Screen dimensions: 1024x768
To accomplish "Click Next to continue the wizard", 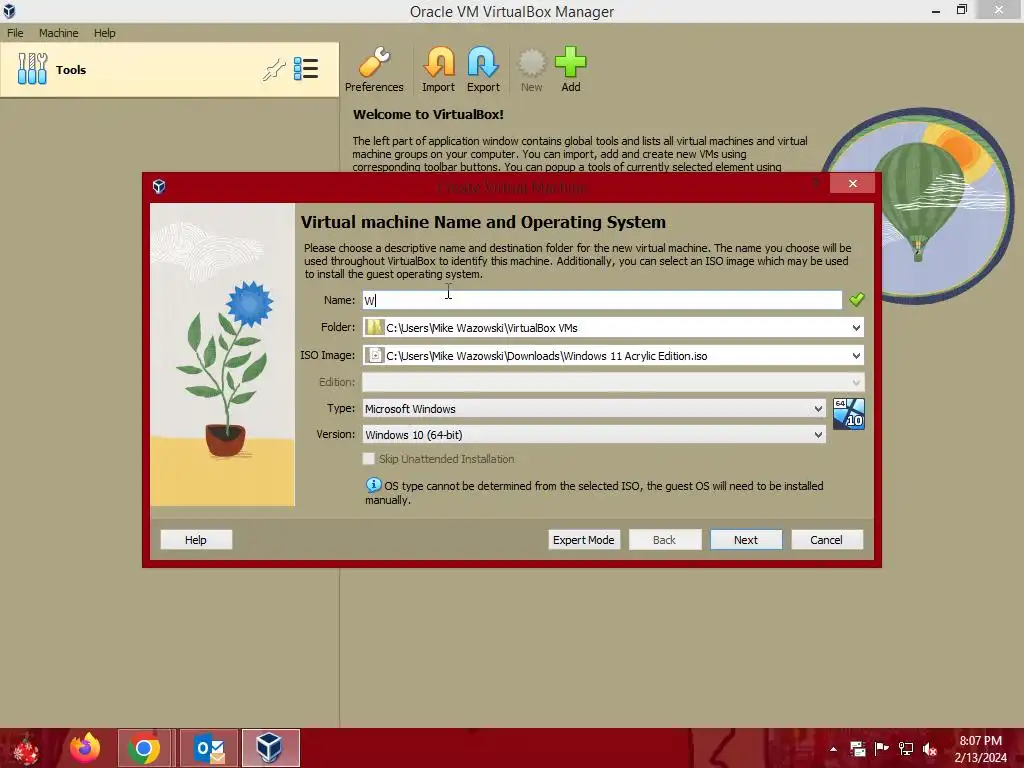I will (x=746, y=539).
